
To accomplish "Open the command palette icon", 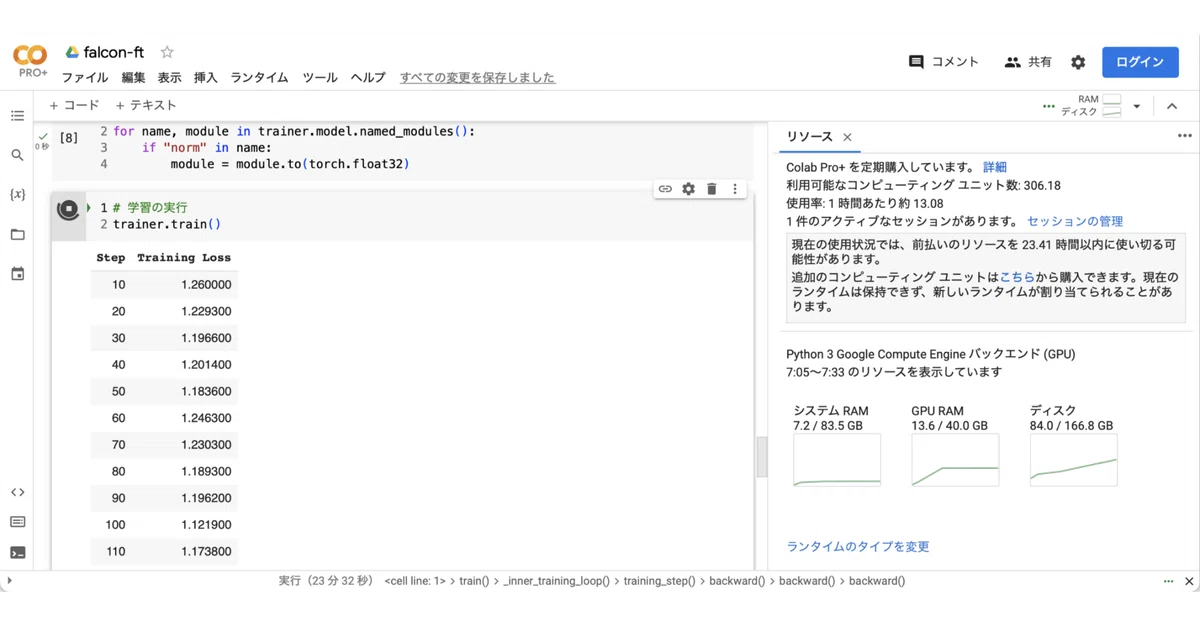I will pyautogui.click(x=17, y=522).
